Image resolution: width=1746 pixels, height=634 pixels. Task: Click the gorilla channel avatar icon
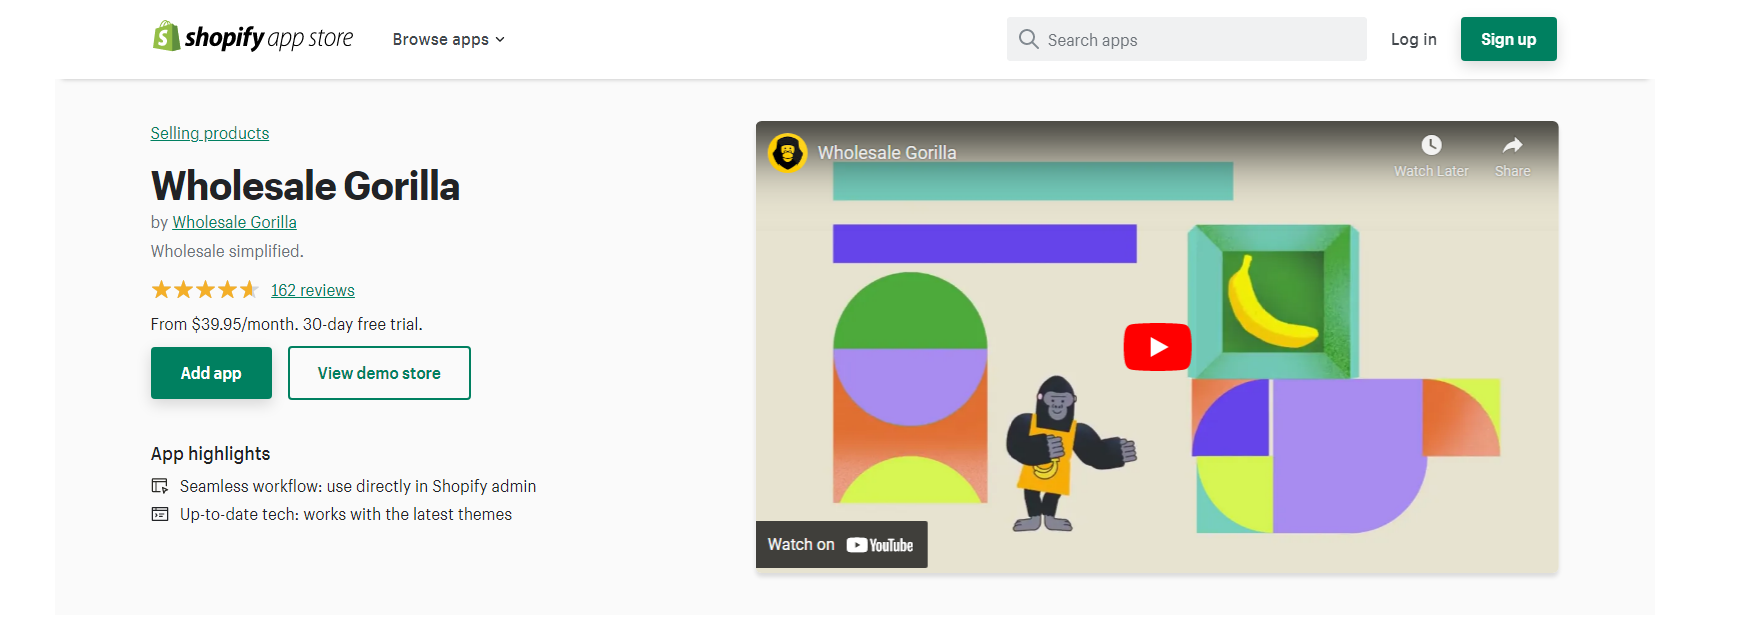[788, 153]
